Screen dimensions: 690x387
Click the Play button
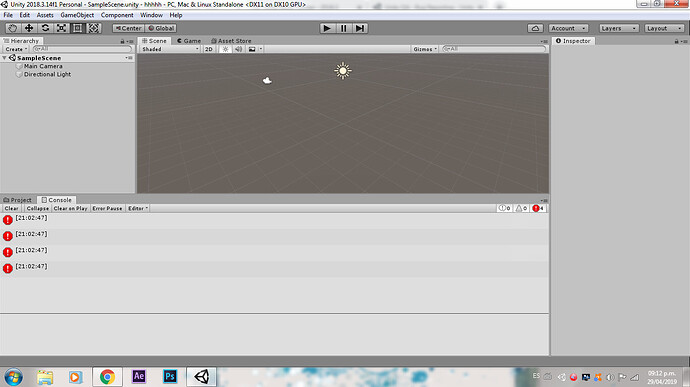pyautogui.click(x=327, y=28)
